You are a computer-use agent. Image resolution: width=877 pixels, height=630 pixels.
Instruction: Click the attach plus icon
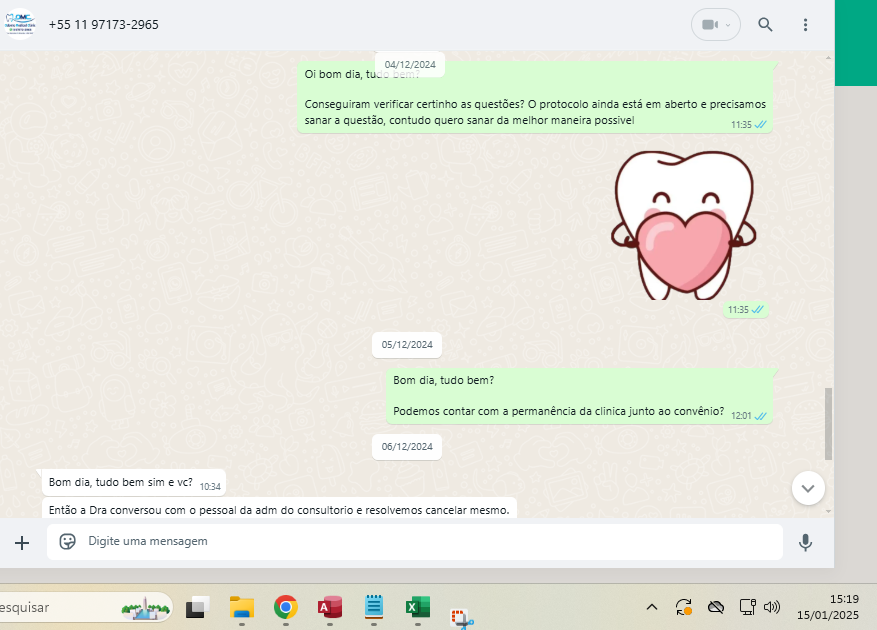(x=22, y=542)
